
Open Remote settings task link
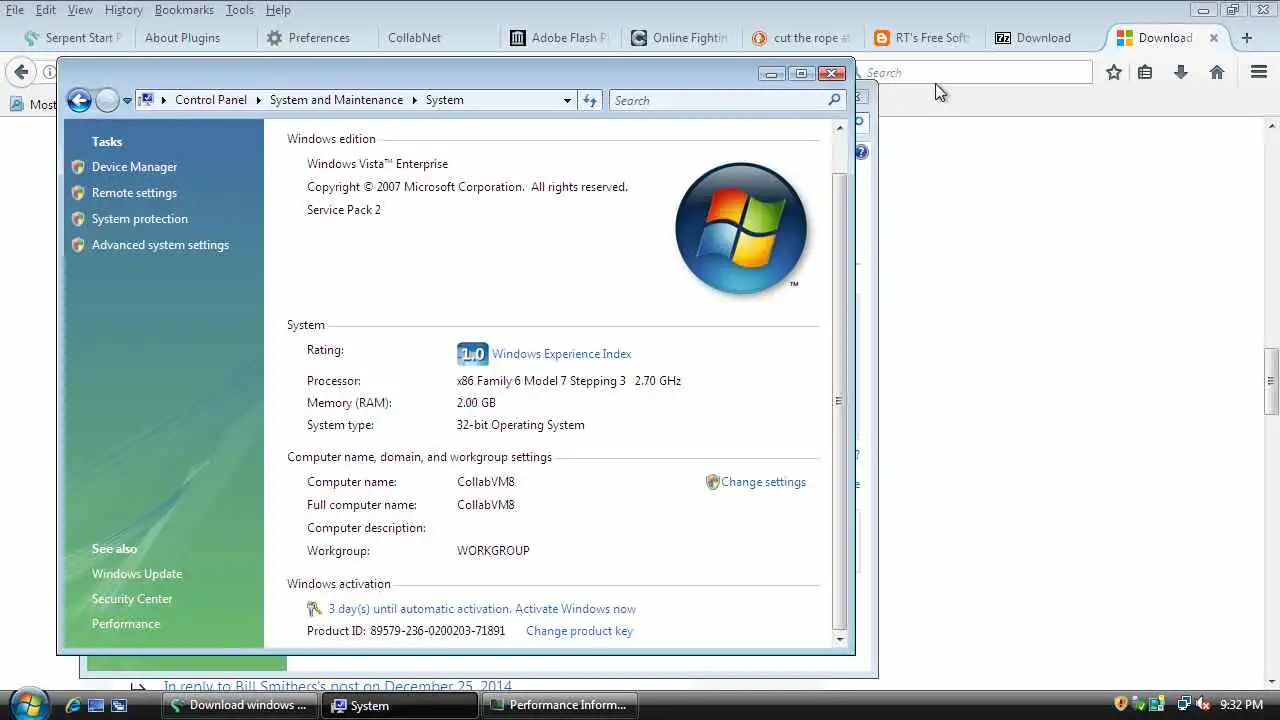[134, 193]
